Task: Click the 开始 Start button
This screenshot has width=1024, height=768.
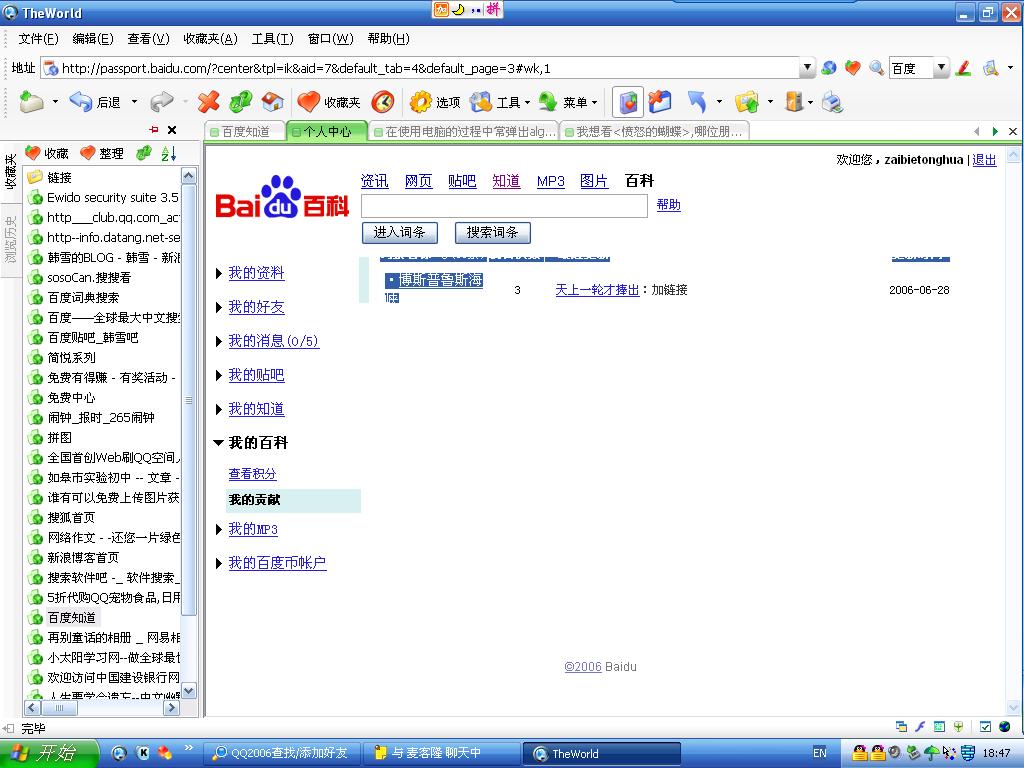Action: tap(49, 753)
